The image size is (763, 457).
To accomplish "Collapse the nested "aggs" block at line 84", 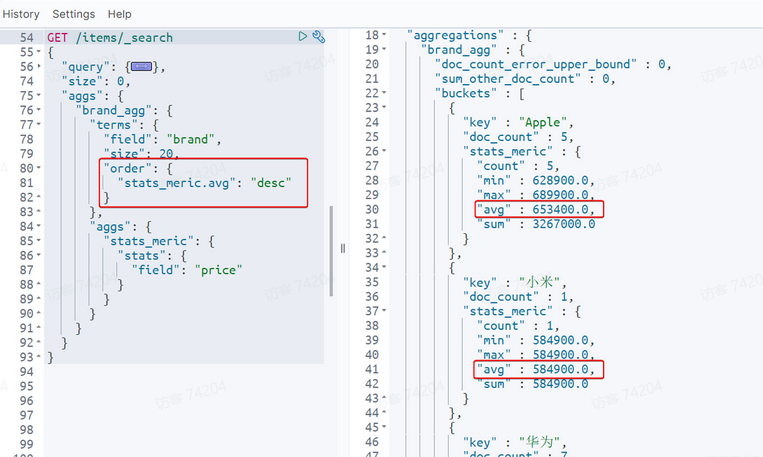I will (x=39, y=226).
